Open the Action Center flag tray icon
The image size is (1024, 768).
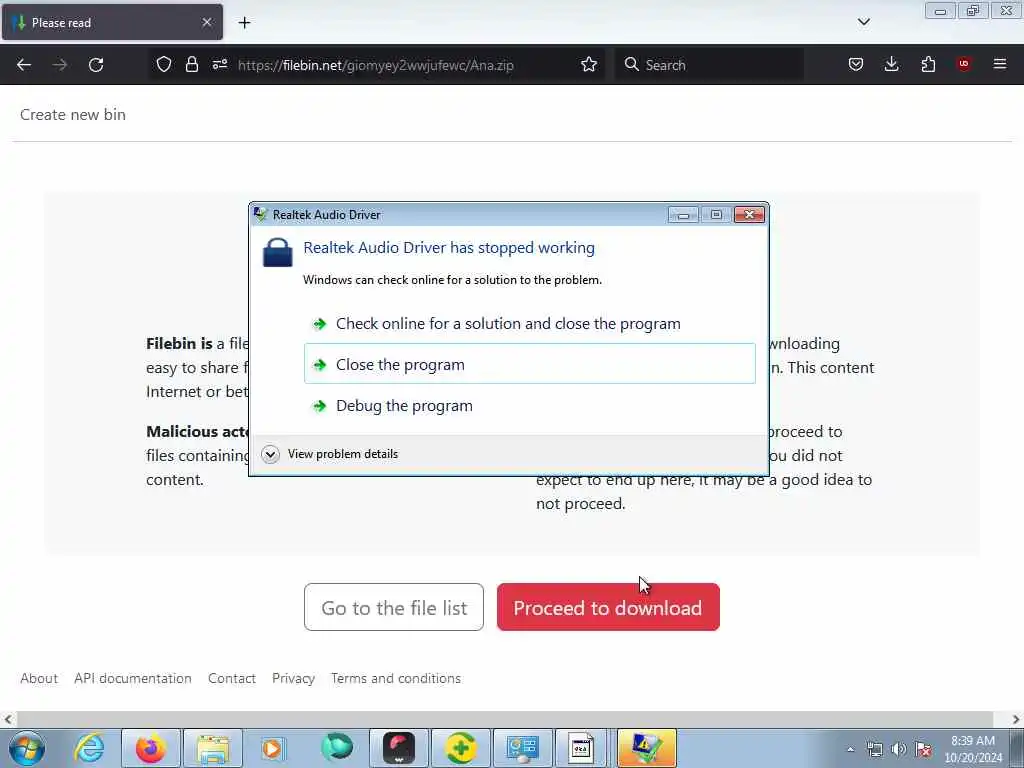(x=923, y=749)
